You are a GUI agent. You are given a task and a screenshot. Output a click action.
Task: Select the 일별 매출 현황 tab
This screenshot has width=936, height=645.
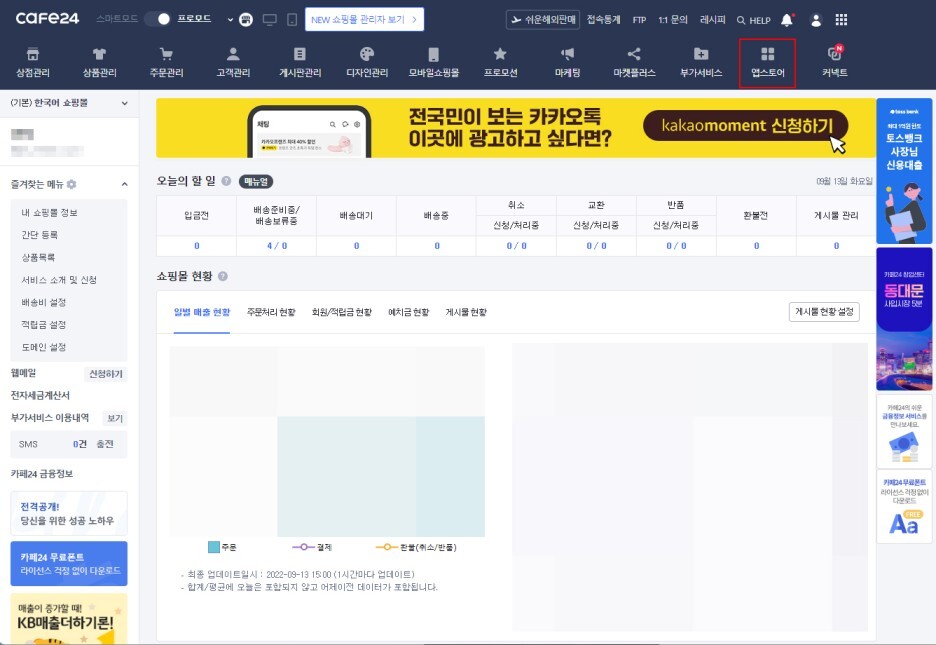[x=202, y=312]
